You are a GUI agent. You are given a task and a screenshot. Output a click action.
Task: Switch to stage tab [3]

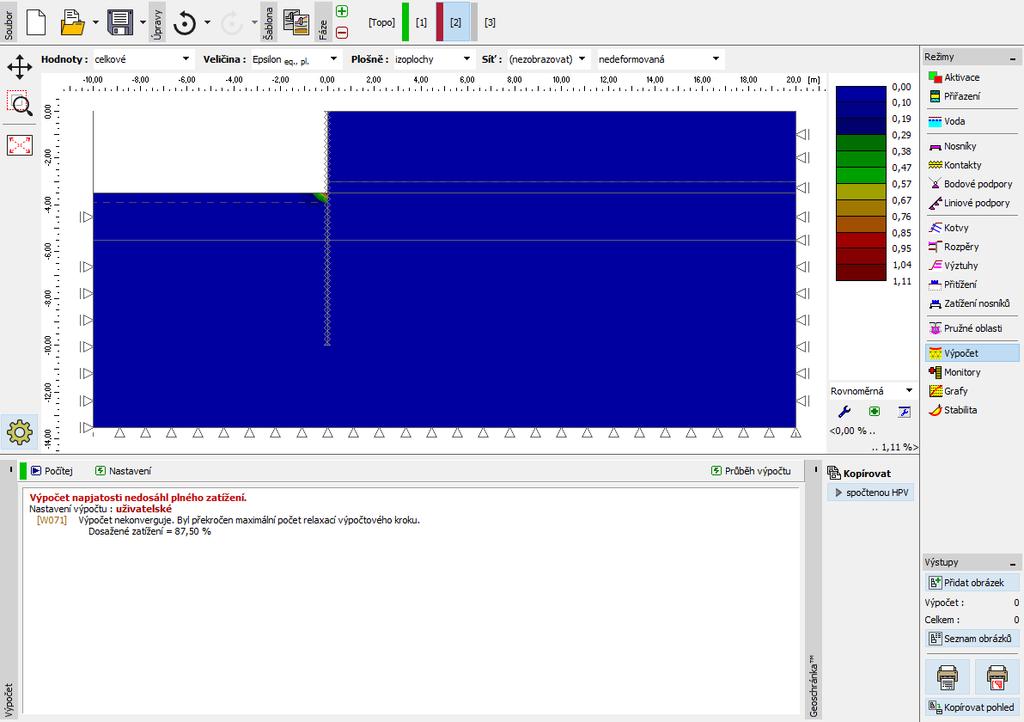[490, 22]
